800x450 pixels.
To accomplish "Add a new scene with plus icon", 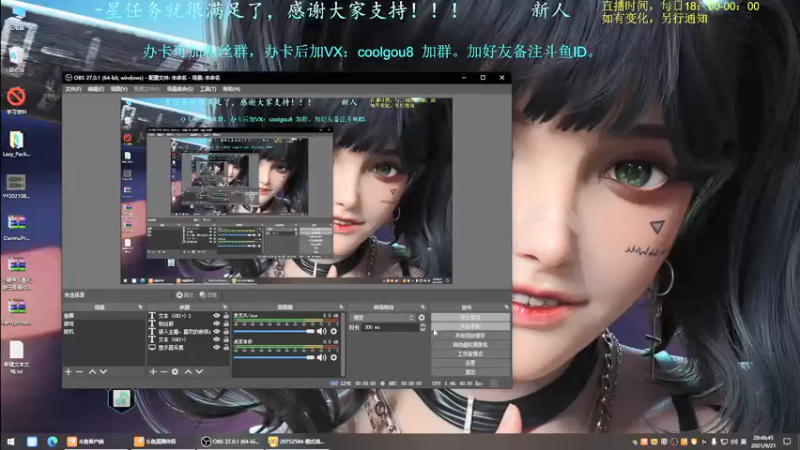I will (68, 371).
